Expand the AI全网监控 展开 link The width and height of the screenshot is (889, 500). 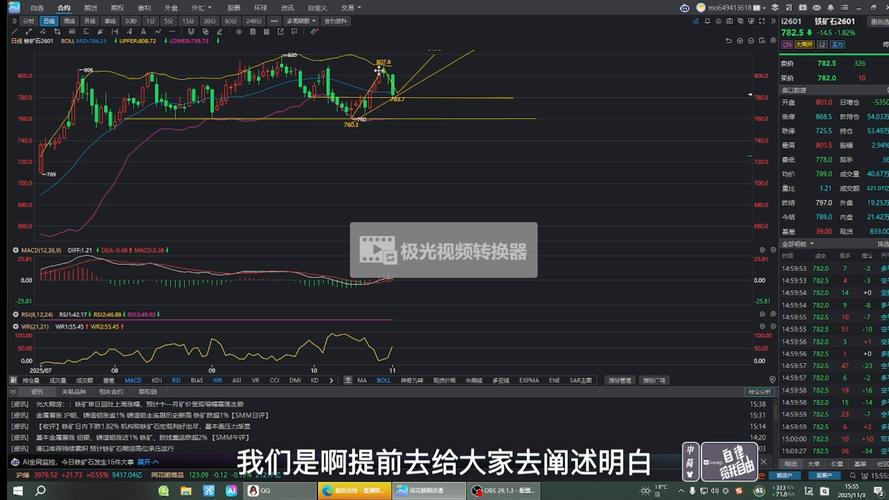pyautogui.click(x=147, y=462)
